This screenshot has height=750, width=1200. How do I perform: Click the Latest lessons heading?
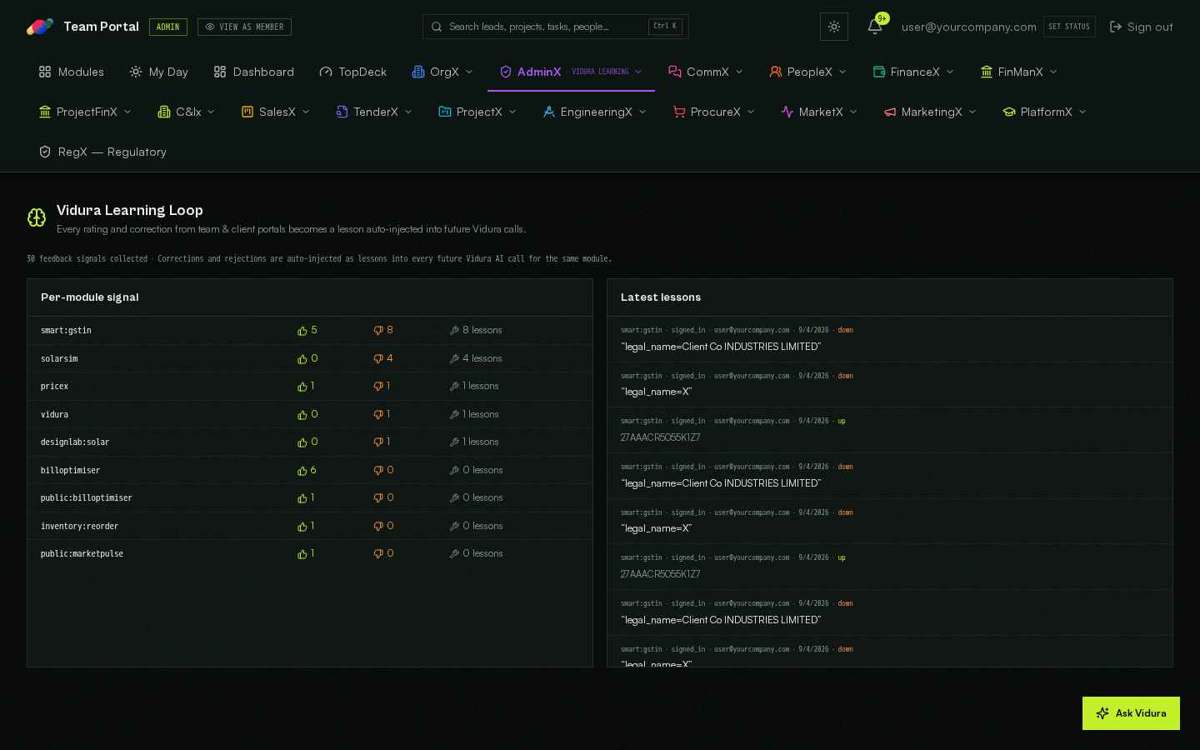tap(661, 297)
